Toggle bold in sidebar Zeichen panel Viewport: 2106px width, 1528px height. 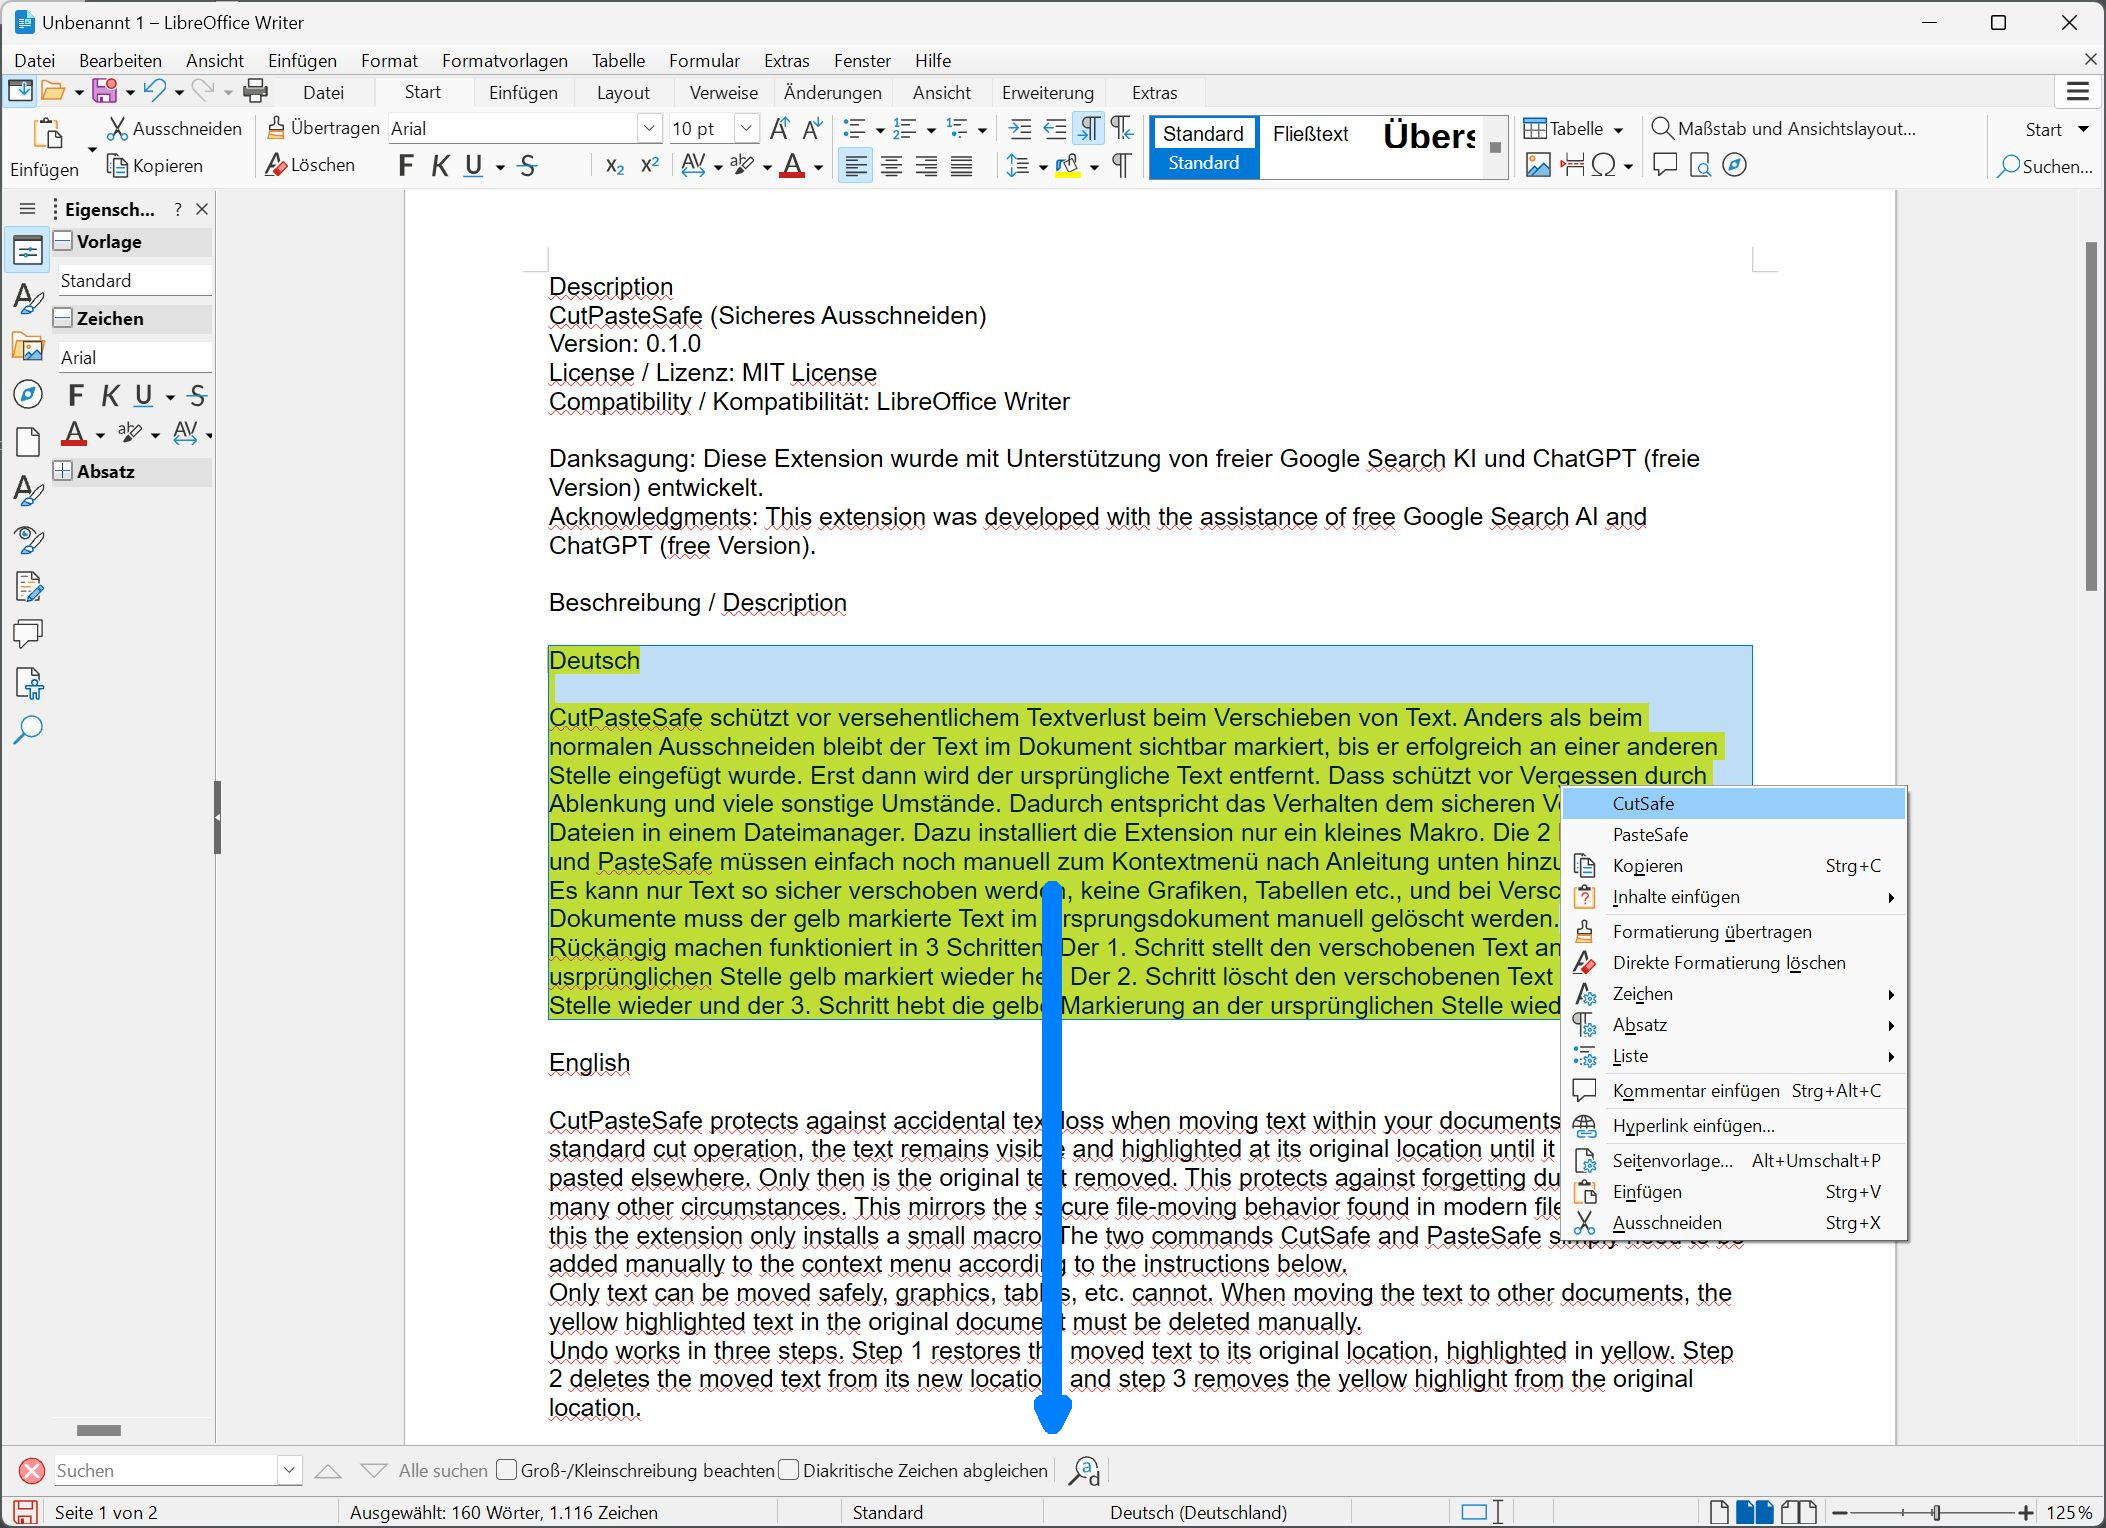pyautogui.click(x=76, y=396)
